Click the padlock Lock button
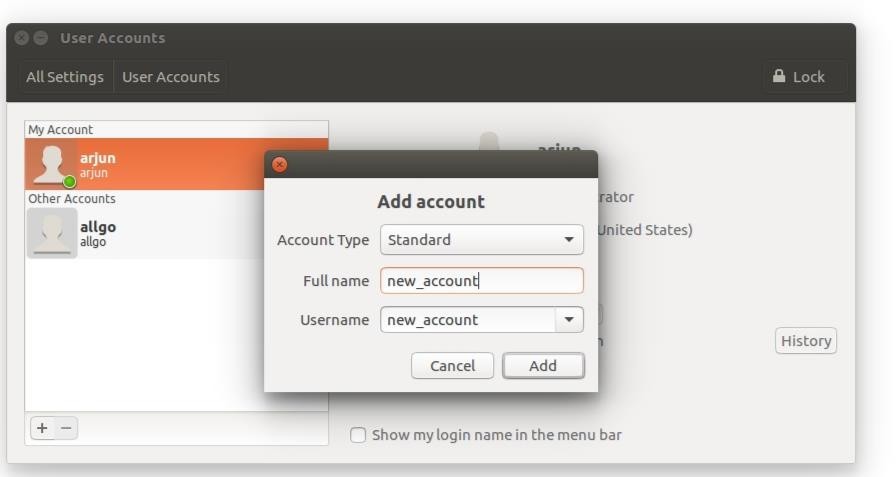The height and width of the screenshot is (477, 896). pos(805,77)
